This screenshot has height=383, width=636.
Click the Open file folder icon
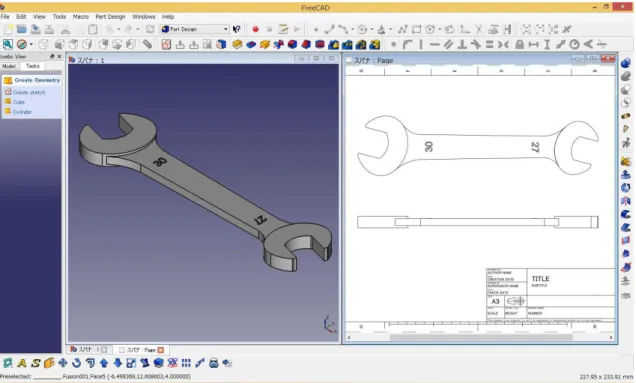21,29
